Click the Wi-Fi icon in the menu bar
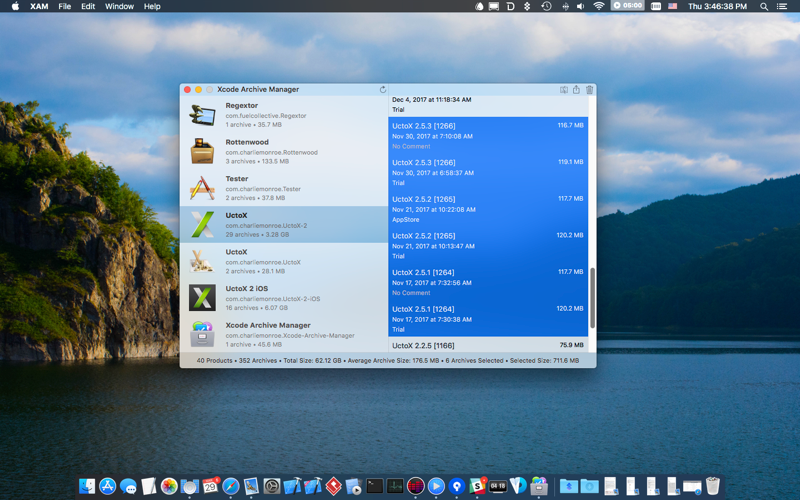 tap(599, 6)
